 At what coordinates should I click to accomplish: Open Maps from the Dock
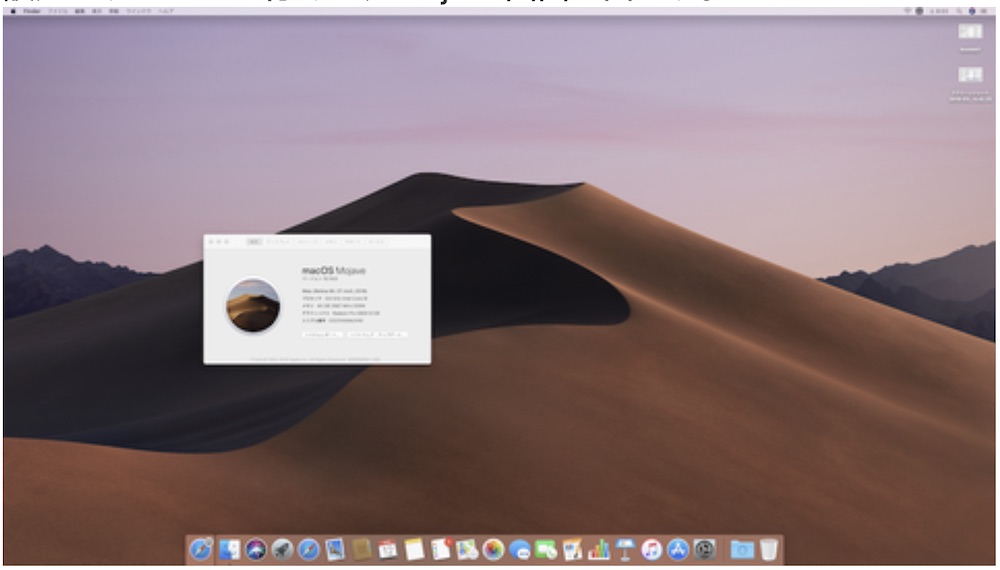coord(467,550)
